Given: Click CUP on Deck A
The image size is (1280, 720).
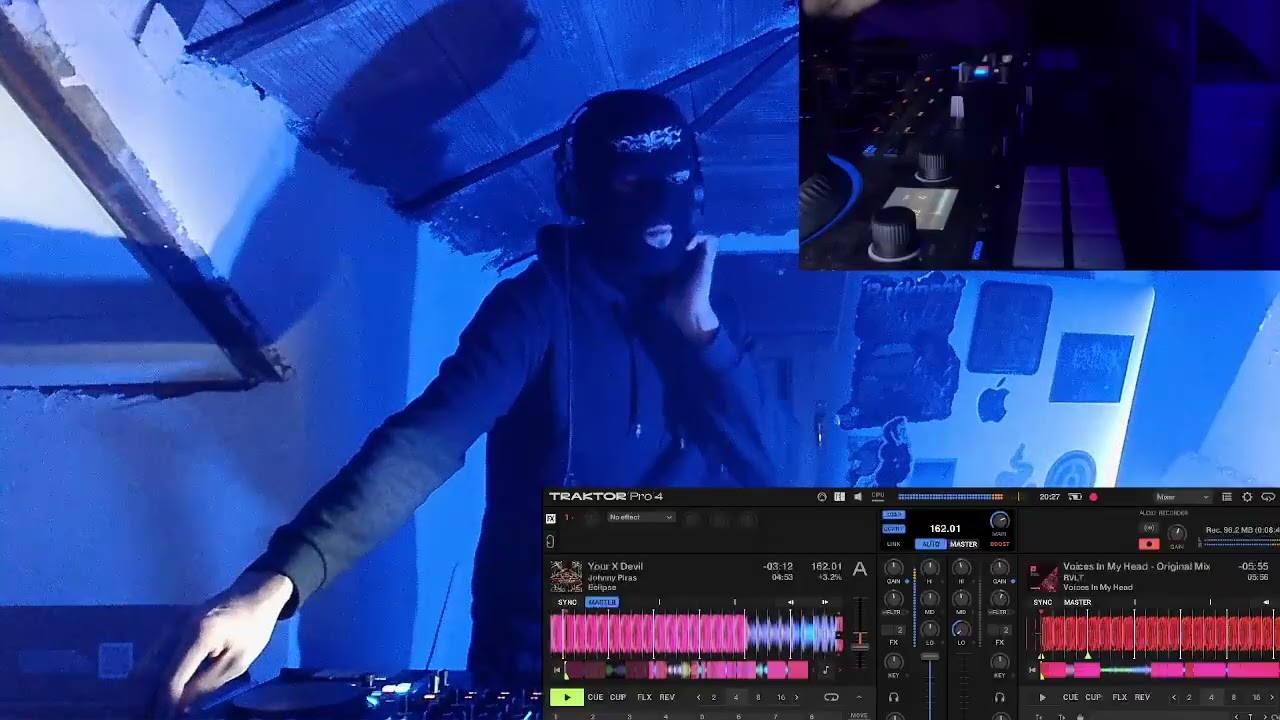Looking at the screenshot, I should coord(618,697).
